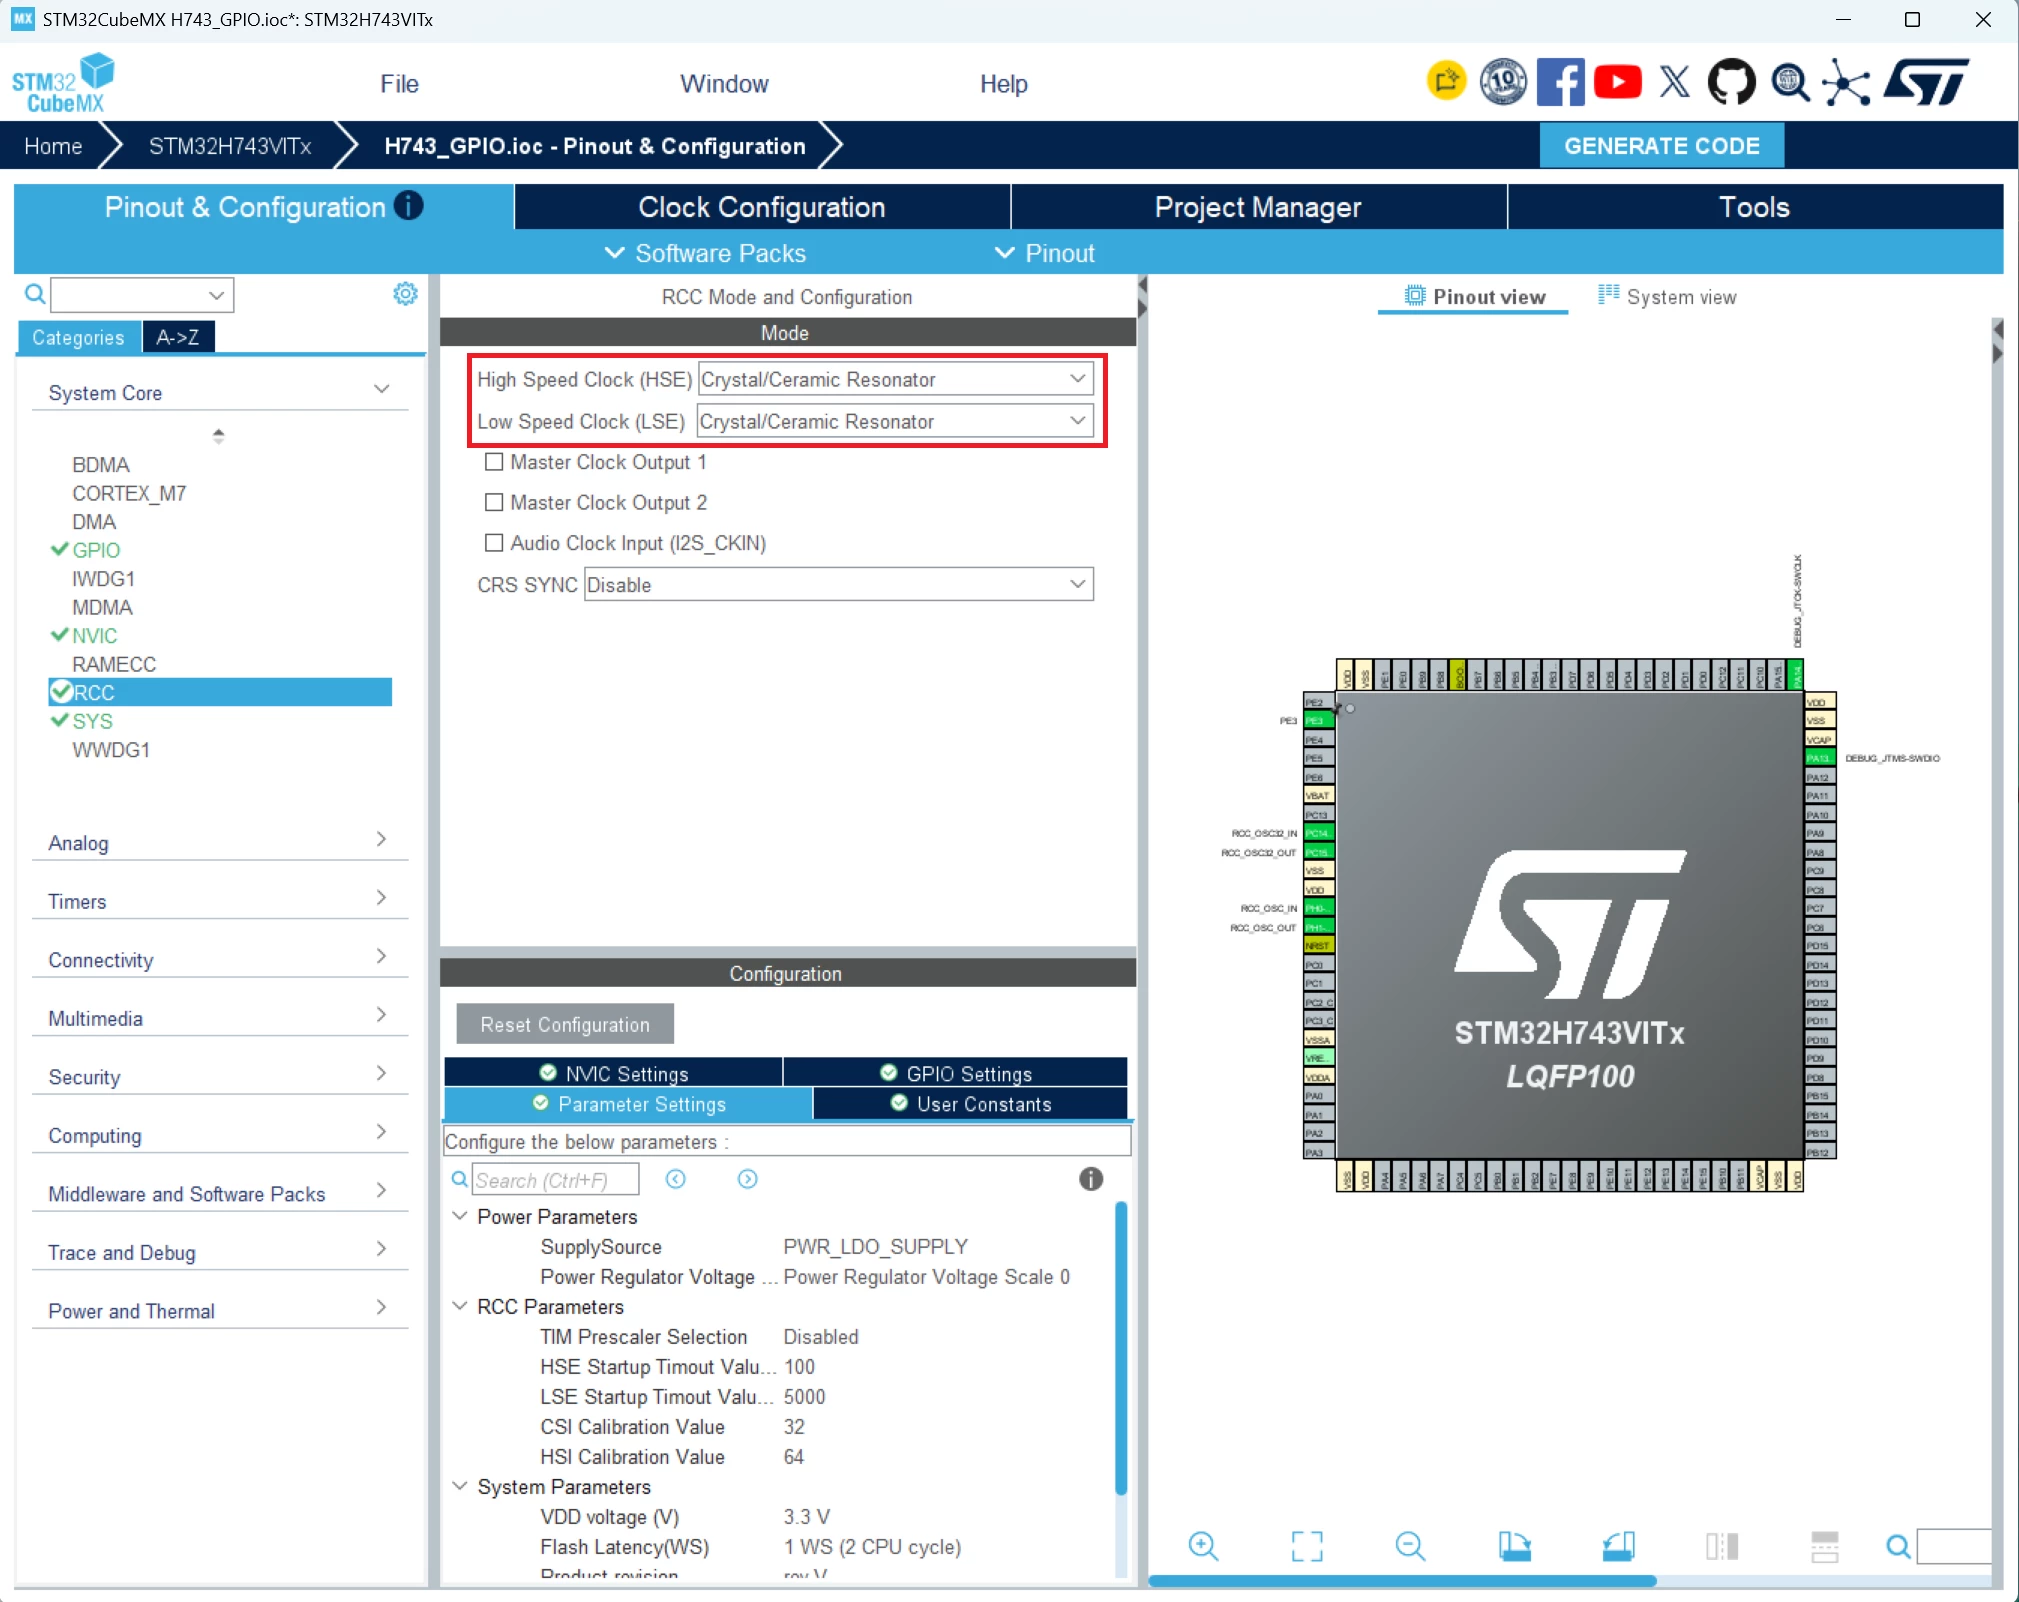Open the File menu
The width and height of the screenshot is (2019, 1602).
click(x=399, y=84)
